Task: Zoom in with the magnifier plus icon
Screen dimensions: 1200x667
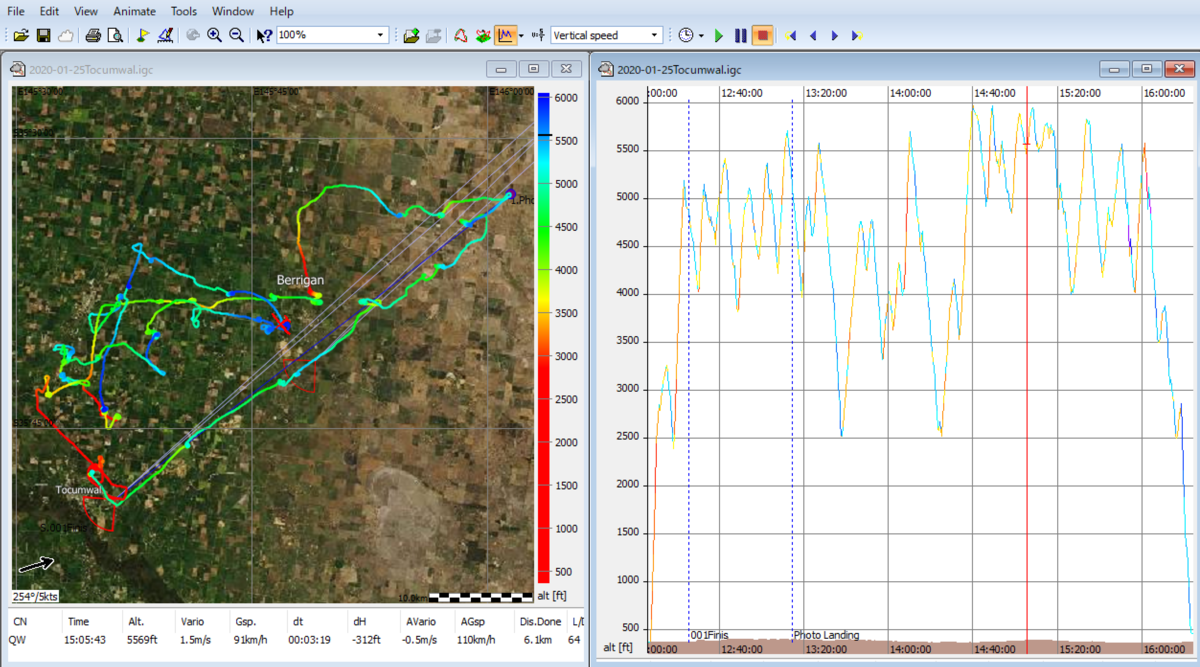Action: point(214,35)
